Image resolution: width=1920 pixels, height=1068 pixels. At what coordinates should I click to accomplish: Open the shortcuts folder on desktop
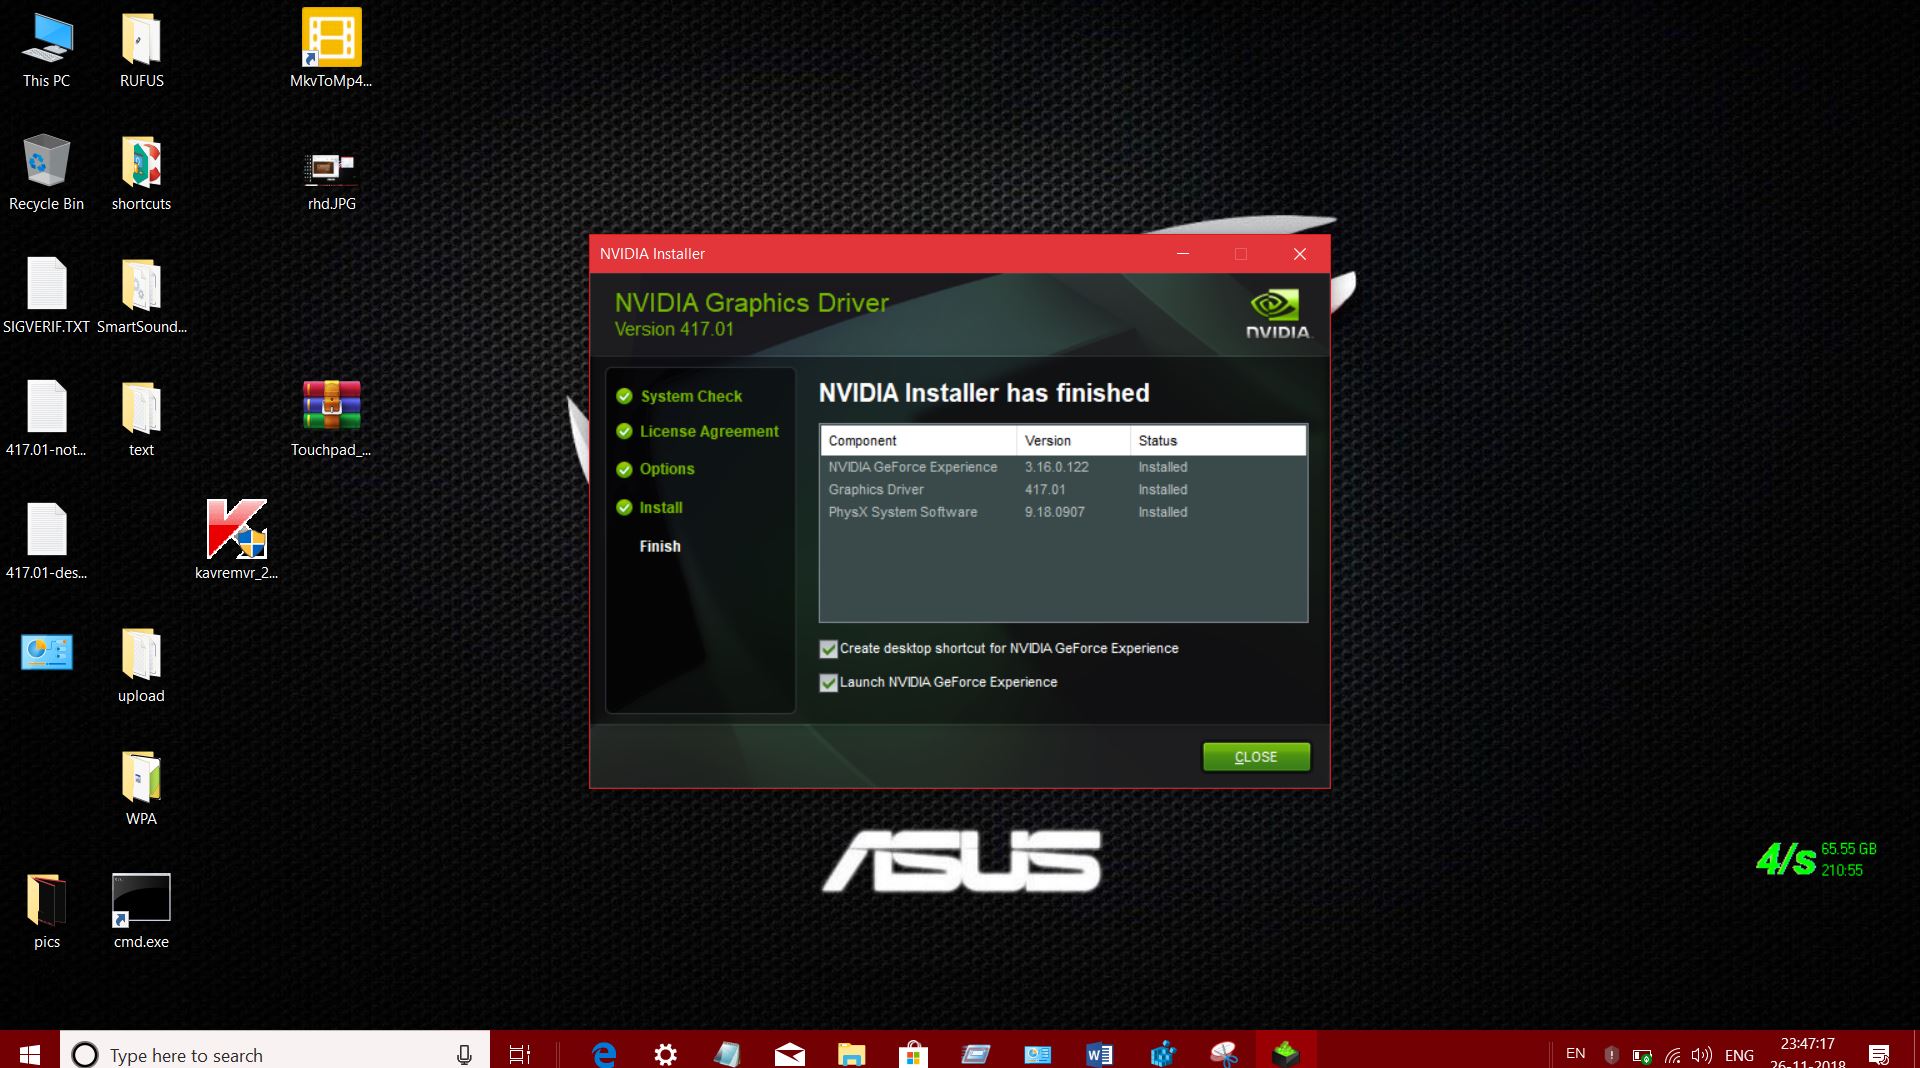(141, 173)
